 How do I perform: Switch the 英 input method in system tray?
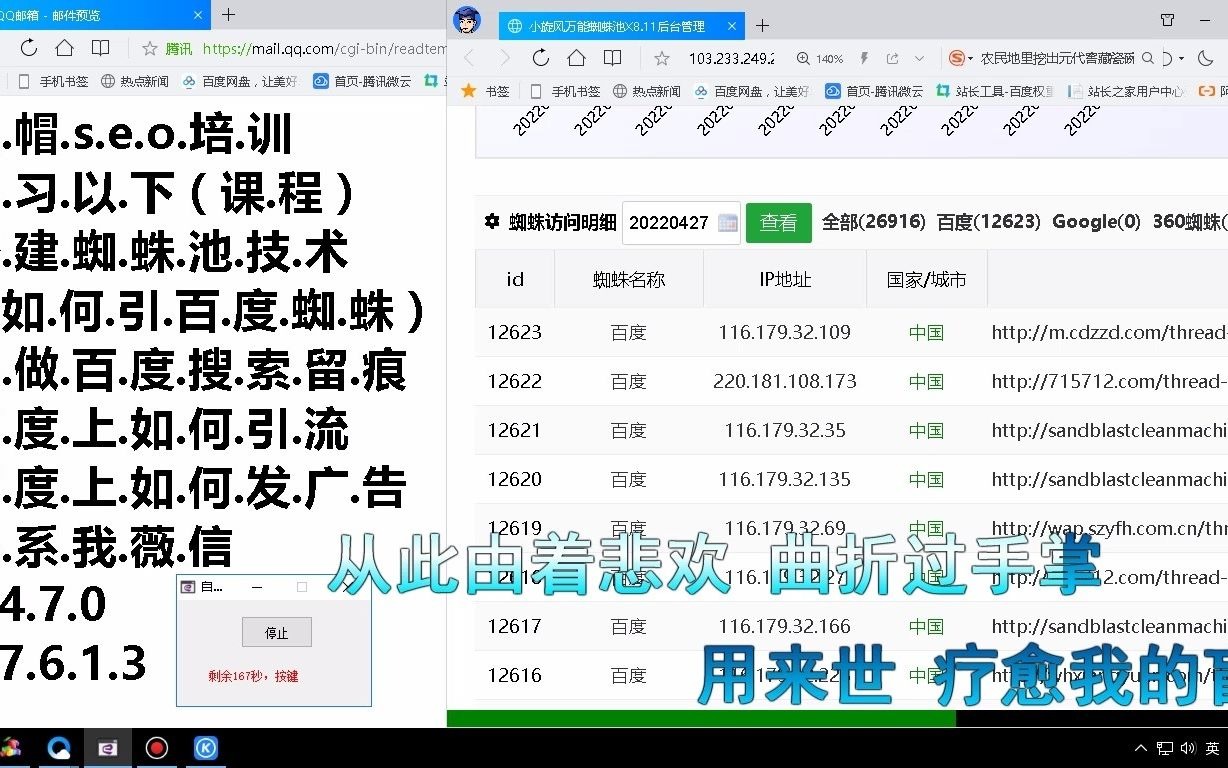click(1212, 748)
